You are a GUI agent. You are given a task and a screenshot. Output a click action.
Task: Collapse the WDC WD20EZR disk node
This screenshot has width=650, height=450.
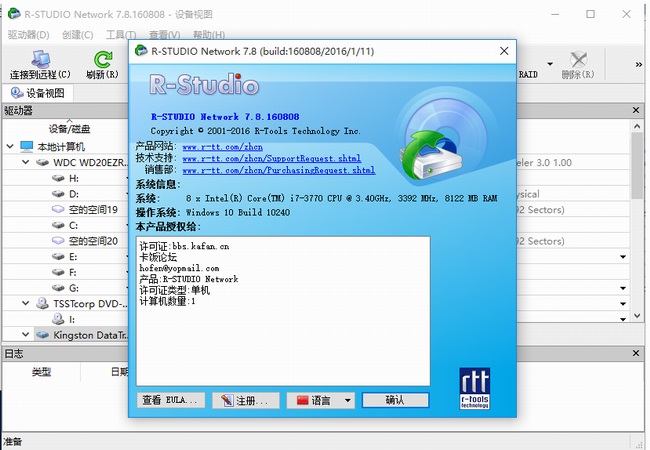point(25,162)
